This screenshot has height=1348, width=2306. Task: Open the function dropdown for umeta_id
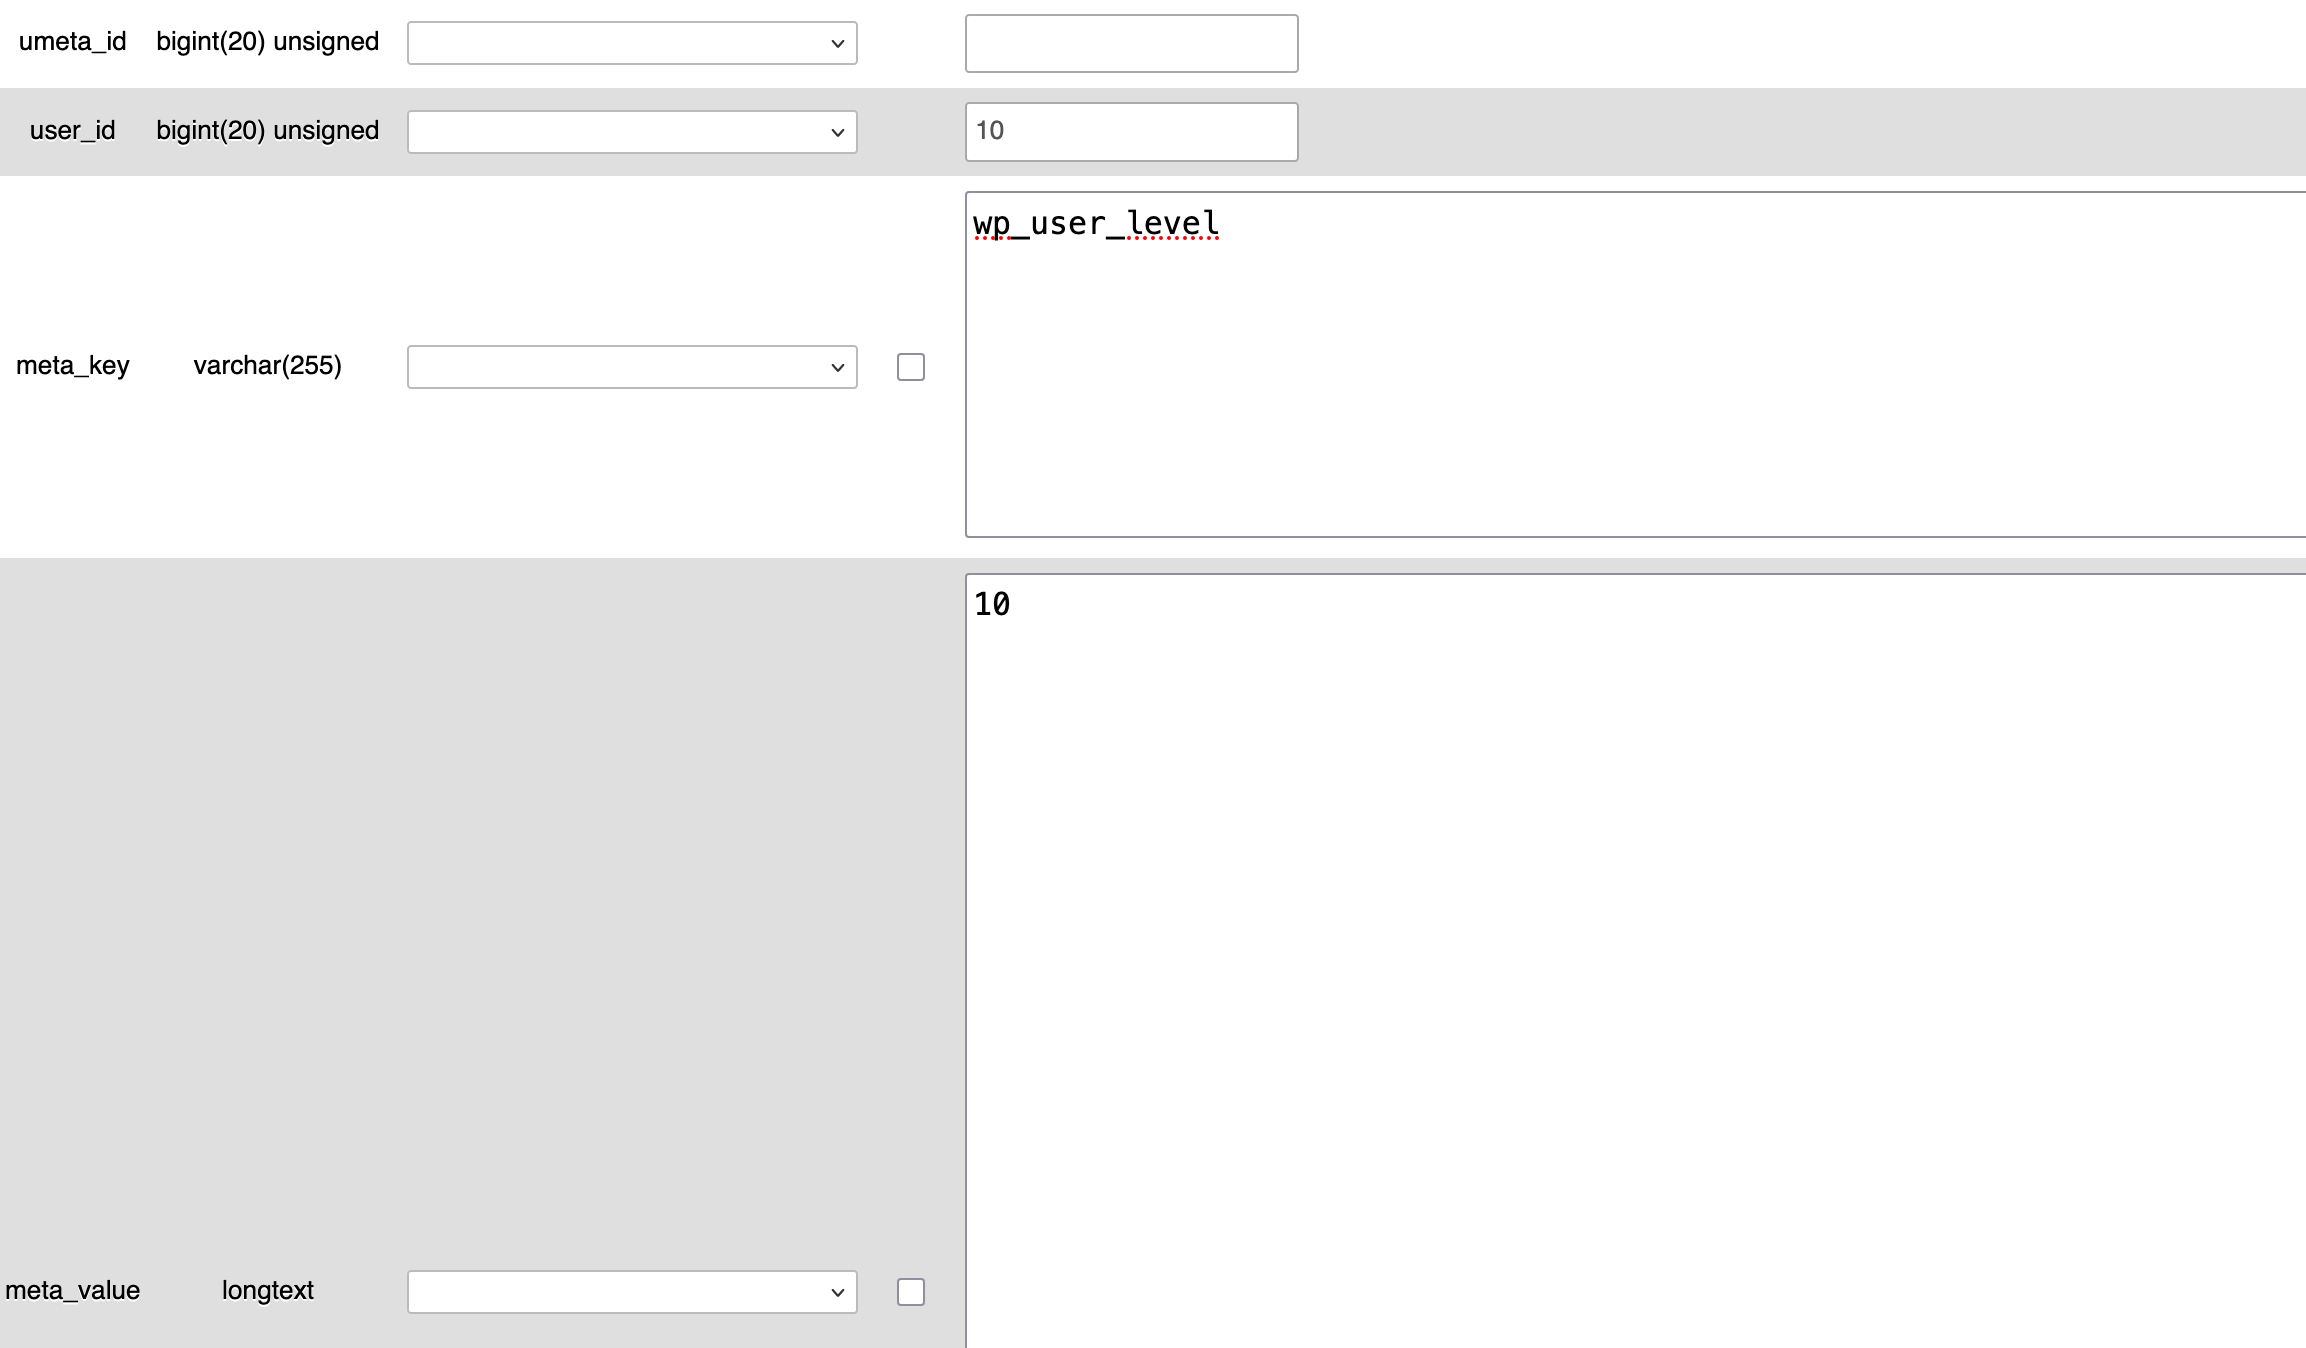(x=632, y=43)
